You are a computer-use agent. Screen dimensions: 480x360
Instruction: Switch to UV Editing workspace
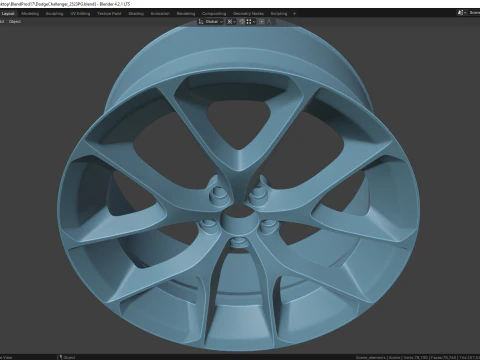(x=80, y=14)
